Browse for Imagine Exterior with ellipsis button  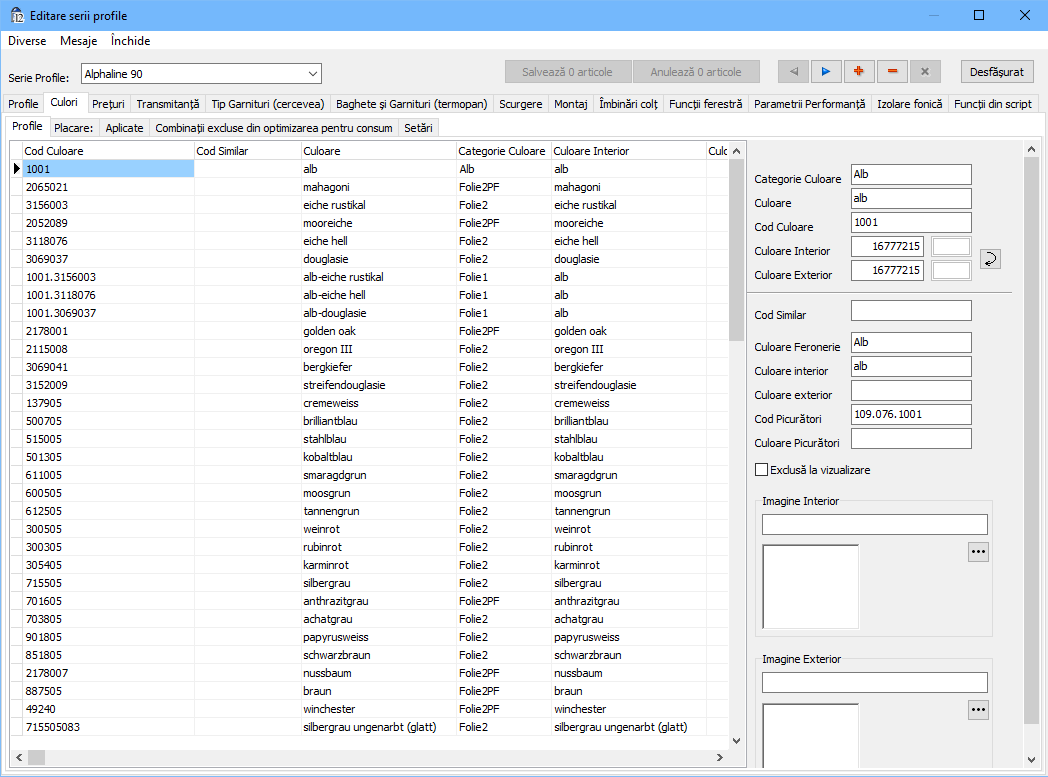(x=978, y=709)
